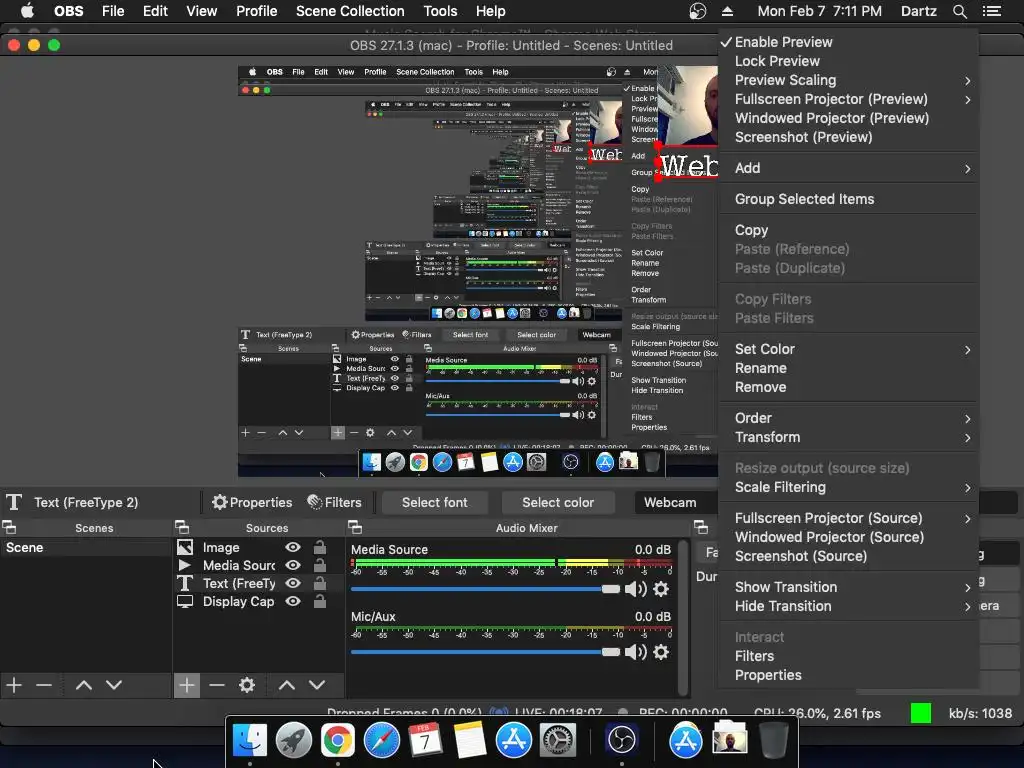The height and width of the screenshot is (768, 1024).
Task: Expand Show Transition submenu
Action: pyautogui.click(x=848, y=587)
